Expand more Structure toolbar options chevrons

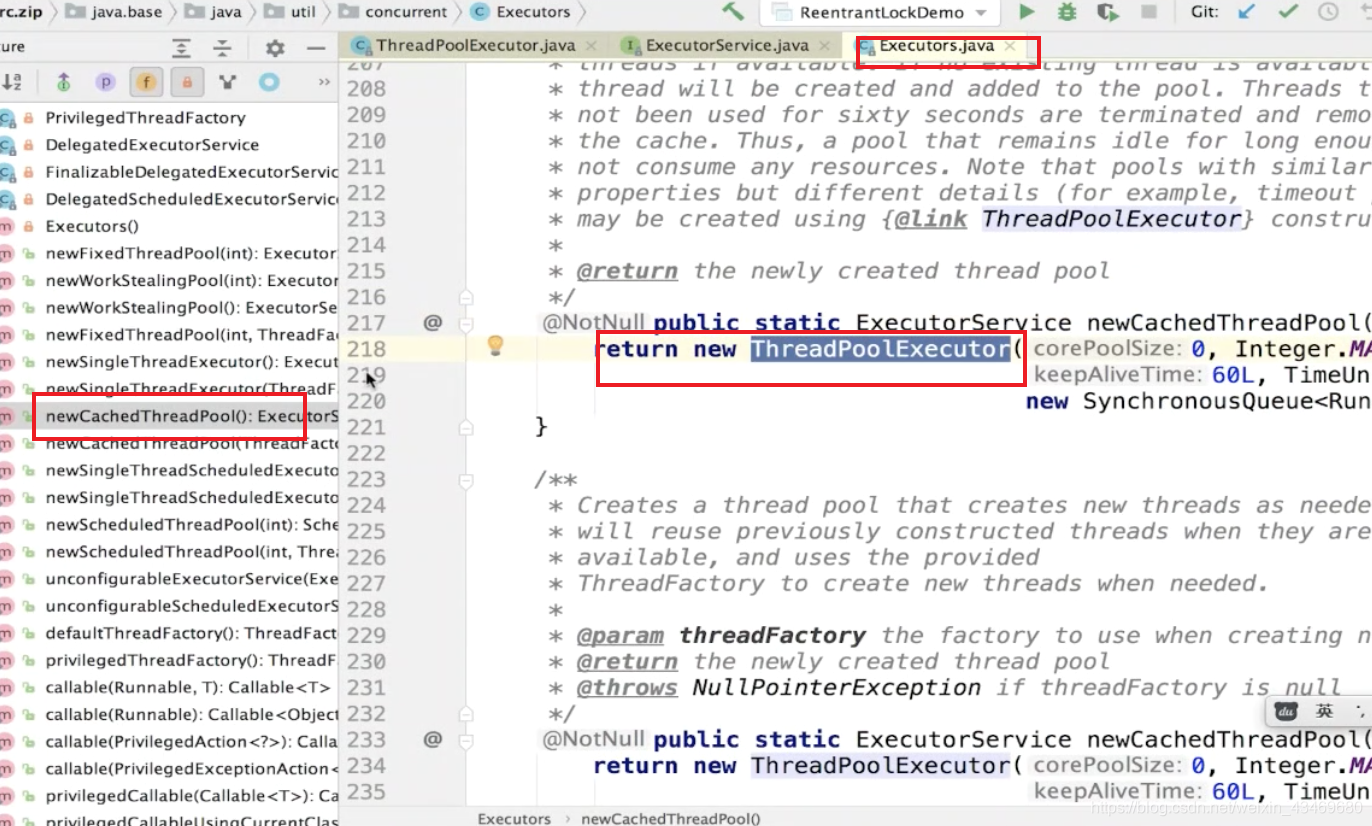tap(323, 82)
